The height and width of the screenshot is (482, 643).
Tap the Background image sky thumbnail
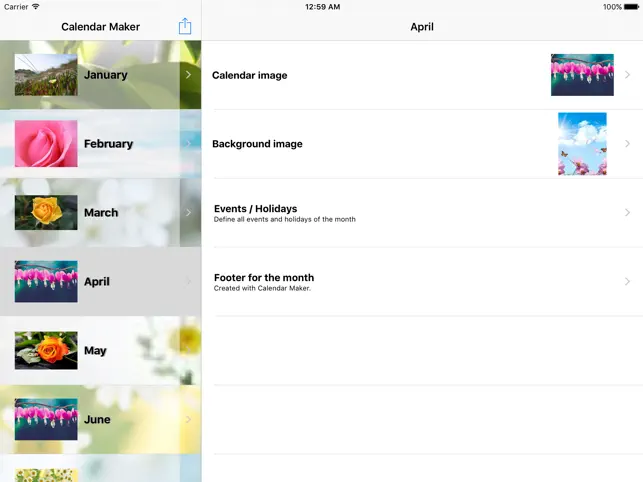(x=582, y=144)
